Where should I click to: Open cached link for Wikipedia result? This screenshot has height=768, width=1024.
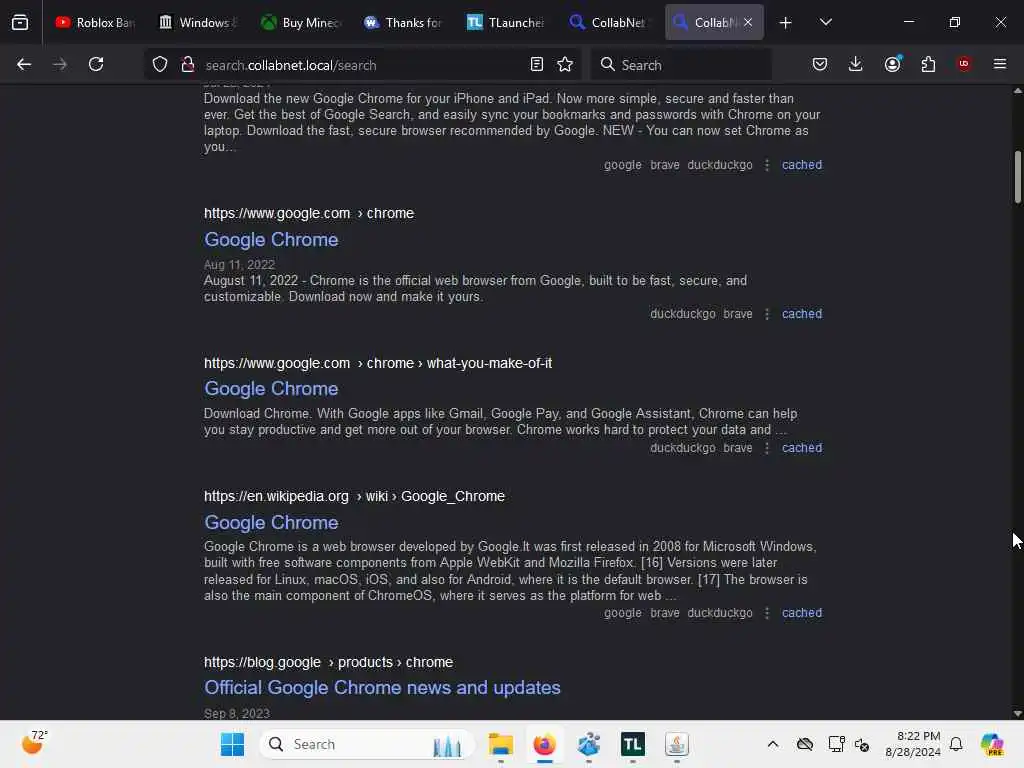(801, 613)
